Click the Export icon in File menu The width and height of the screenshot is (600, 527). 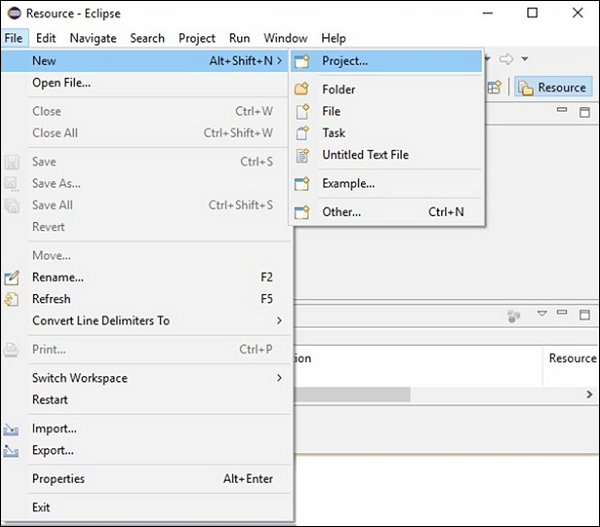point(12,451)
